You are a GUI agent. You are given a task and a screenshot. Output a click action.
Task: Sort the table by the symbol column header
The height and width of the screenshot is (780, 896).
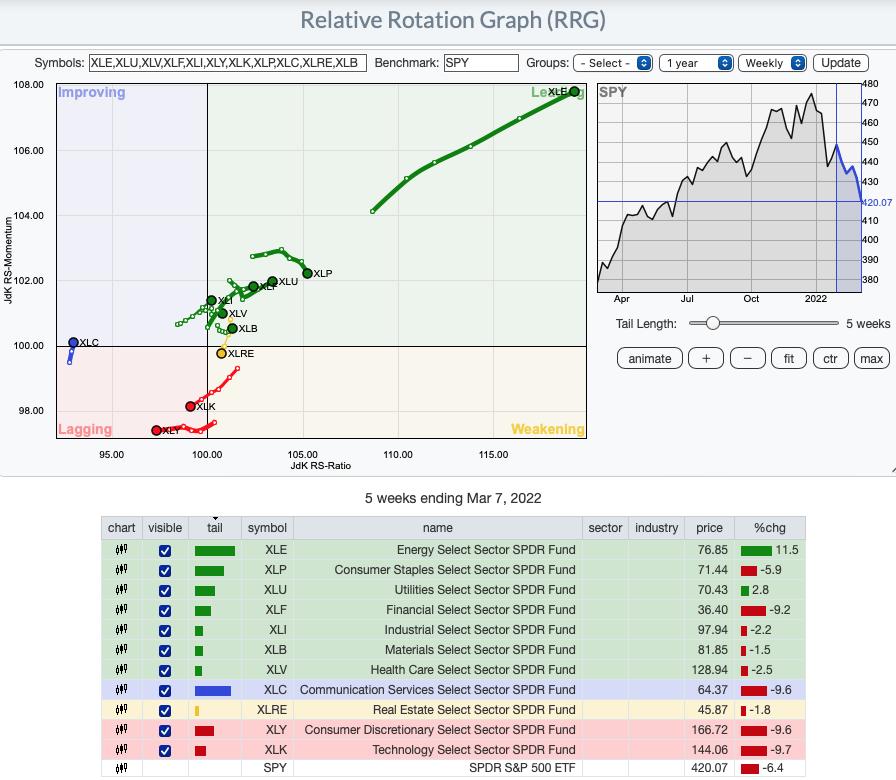(267, 527)
